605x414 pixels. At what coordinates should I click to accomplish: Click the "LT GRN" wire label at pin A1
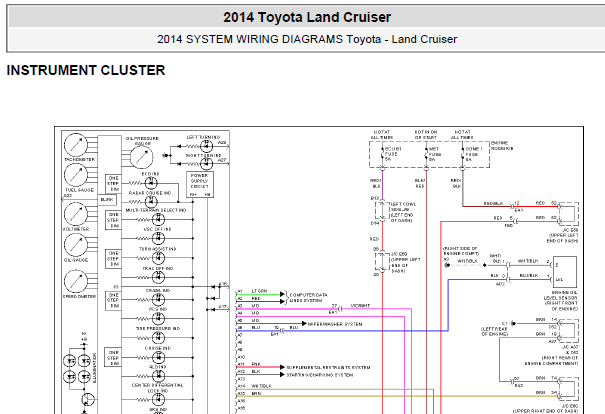click(x=259, y=291)
